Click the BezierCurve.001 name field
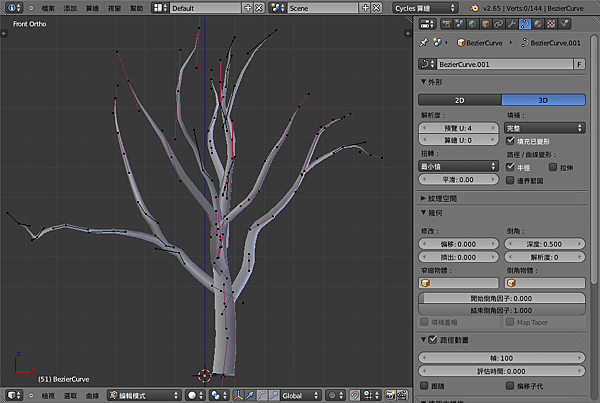This screenshot has height=403, width=600. point(500,63)
